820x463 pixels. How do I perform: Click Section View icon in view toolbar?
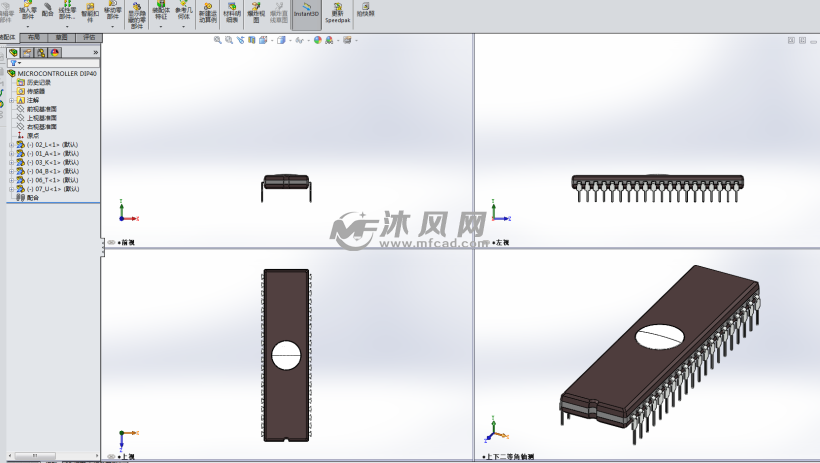click(252, 40)
